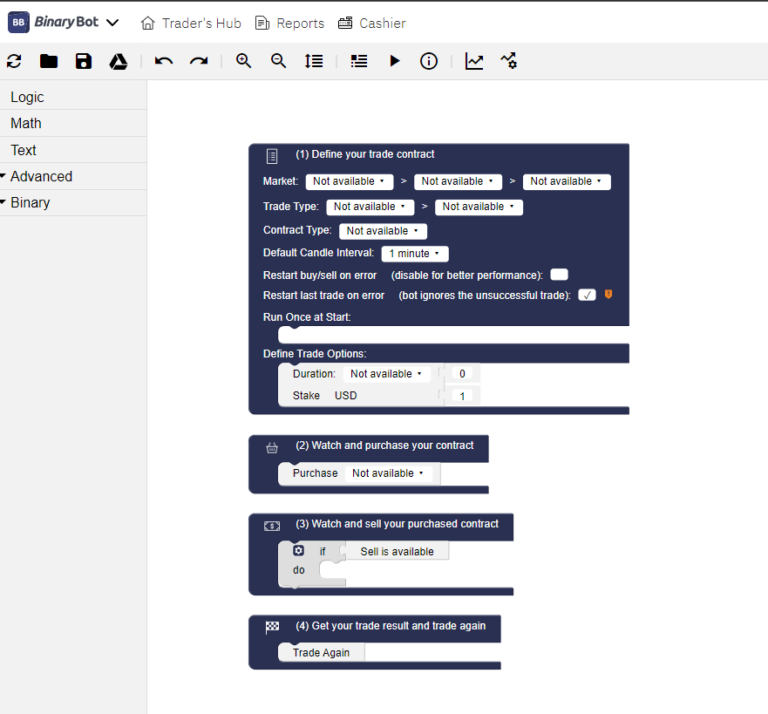The height and width of the screenshot is (714, 768).
Task: Expand the Binary category in sidebar
Action: click(x=30, y=202)
